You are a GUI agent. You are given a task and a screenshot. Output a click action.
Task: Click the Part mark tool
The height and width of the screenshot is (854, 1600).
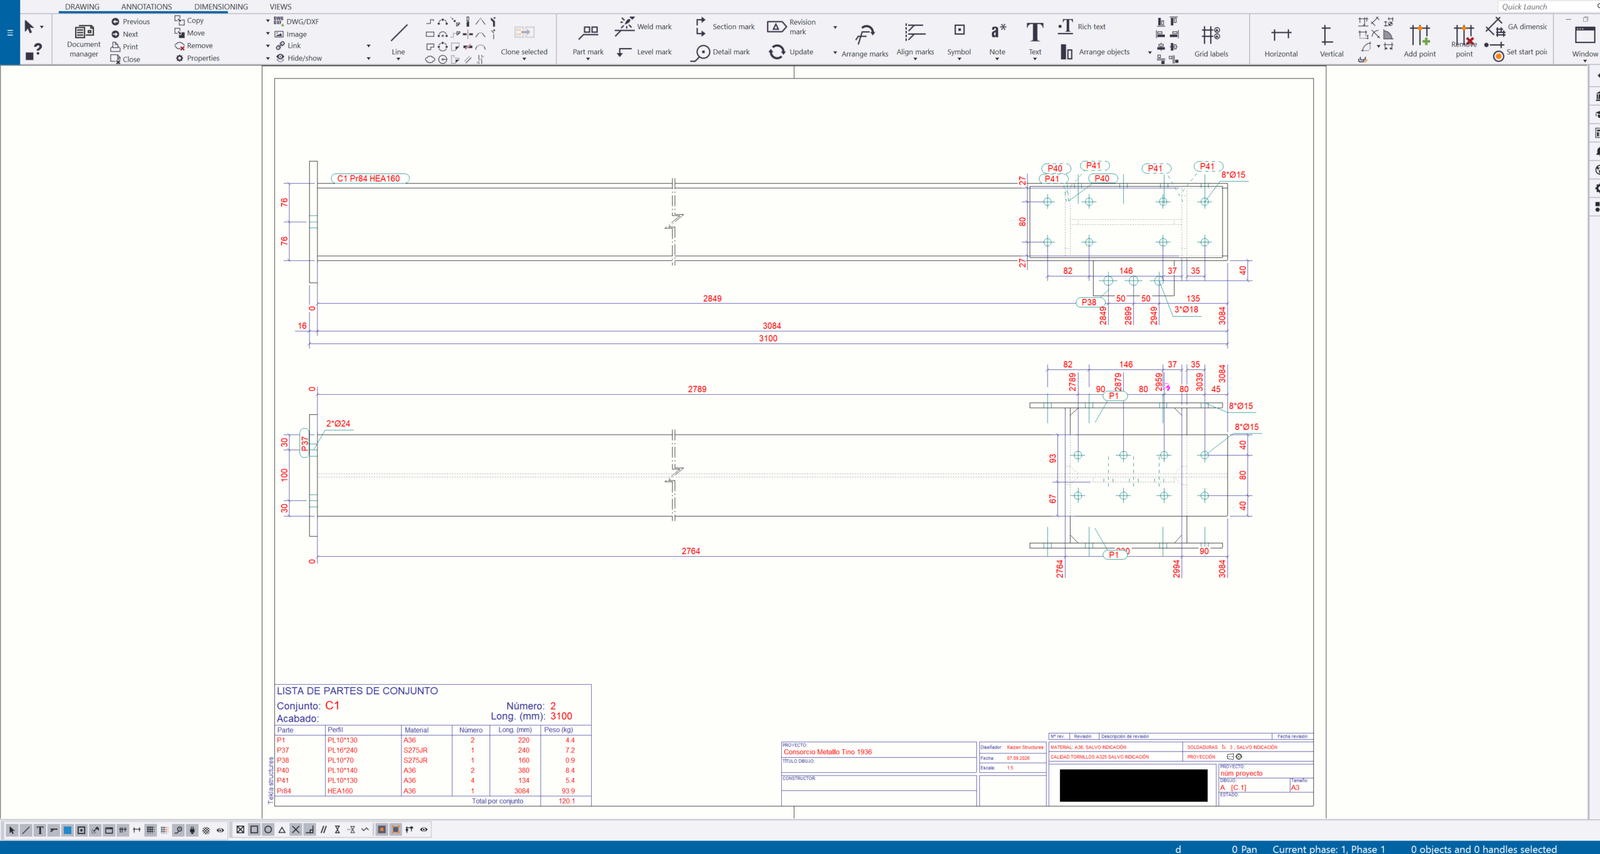pyautogui.click(x=588, y=39)
